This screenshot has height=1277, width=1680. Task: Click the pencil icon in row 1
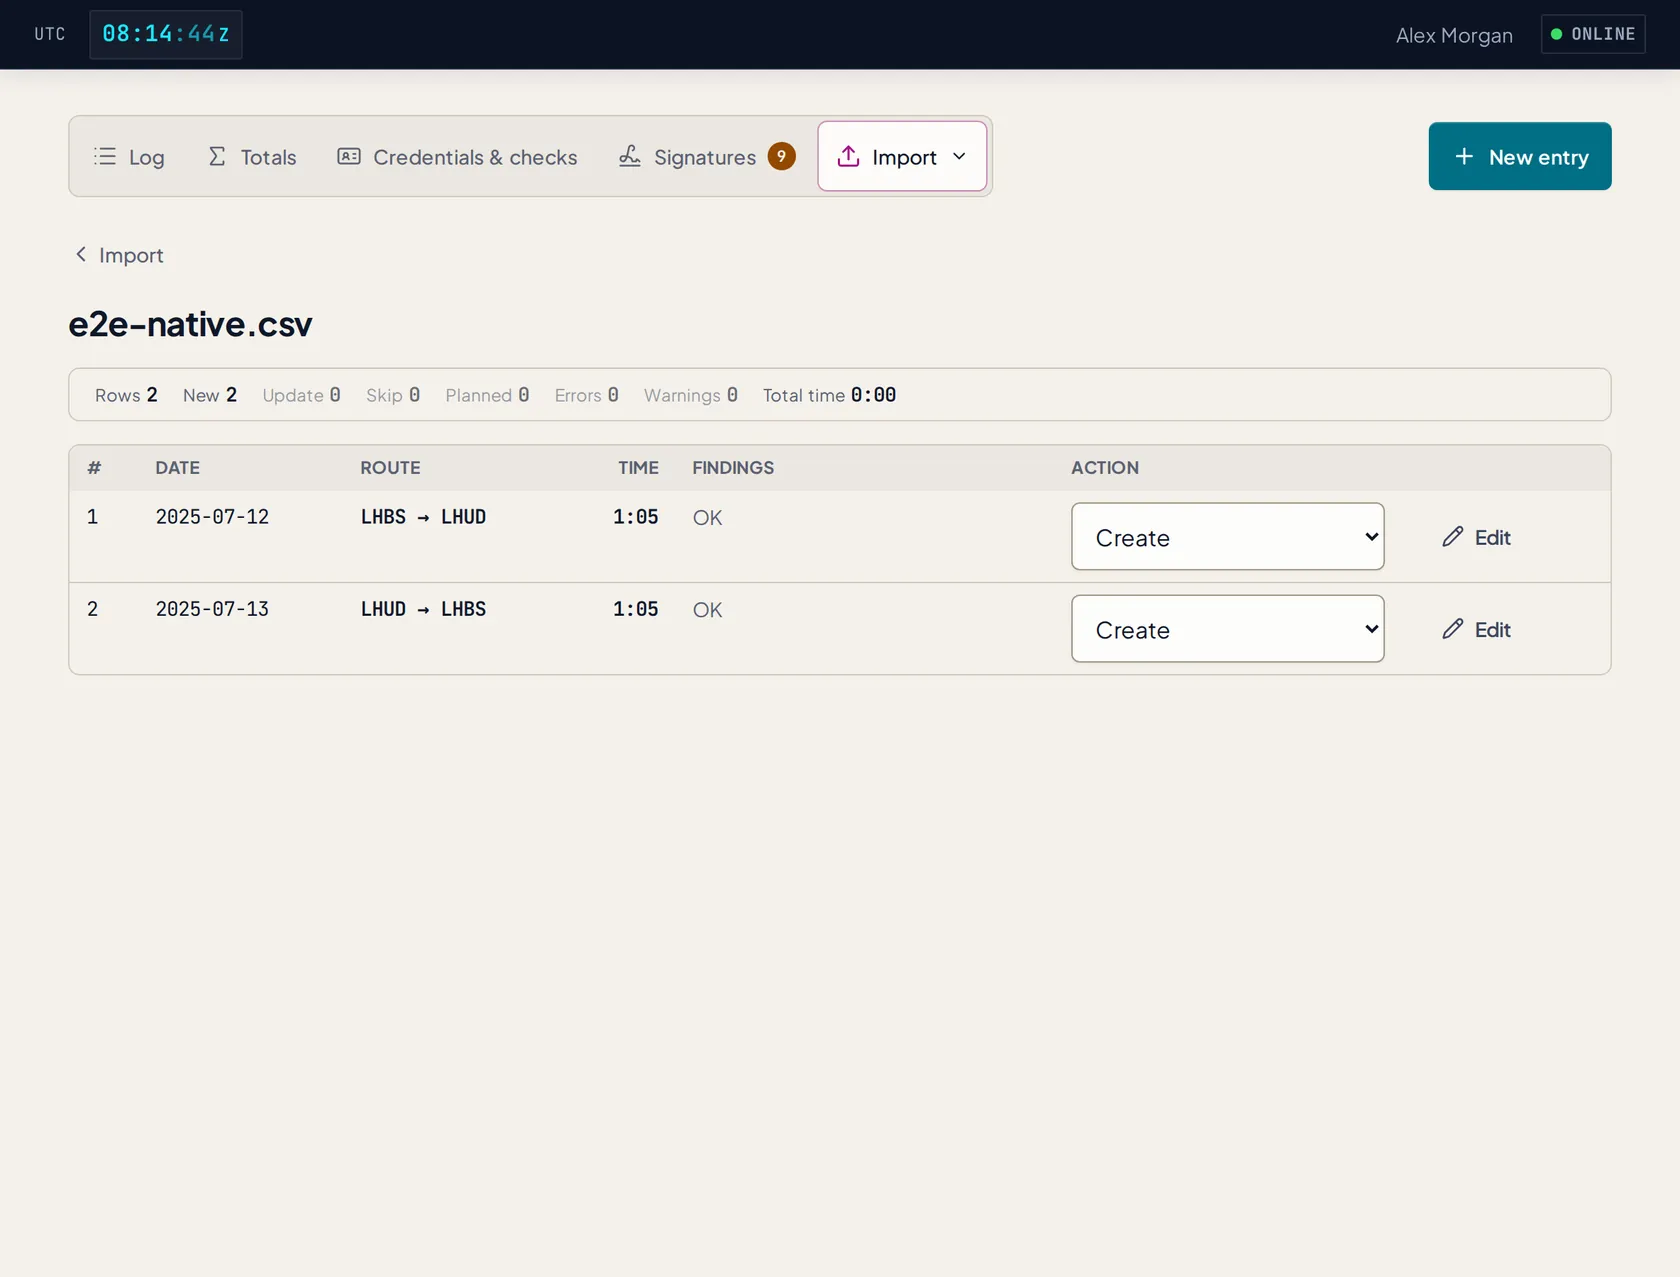[1453, 537]
